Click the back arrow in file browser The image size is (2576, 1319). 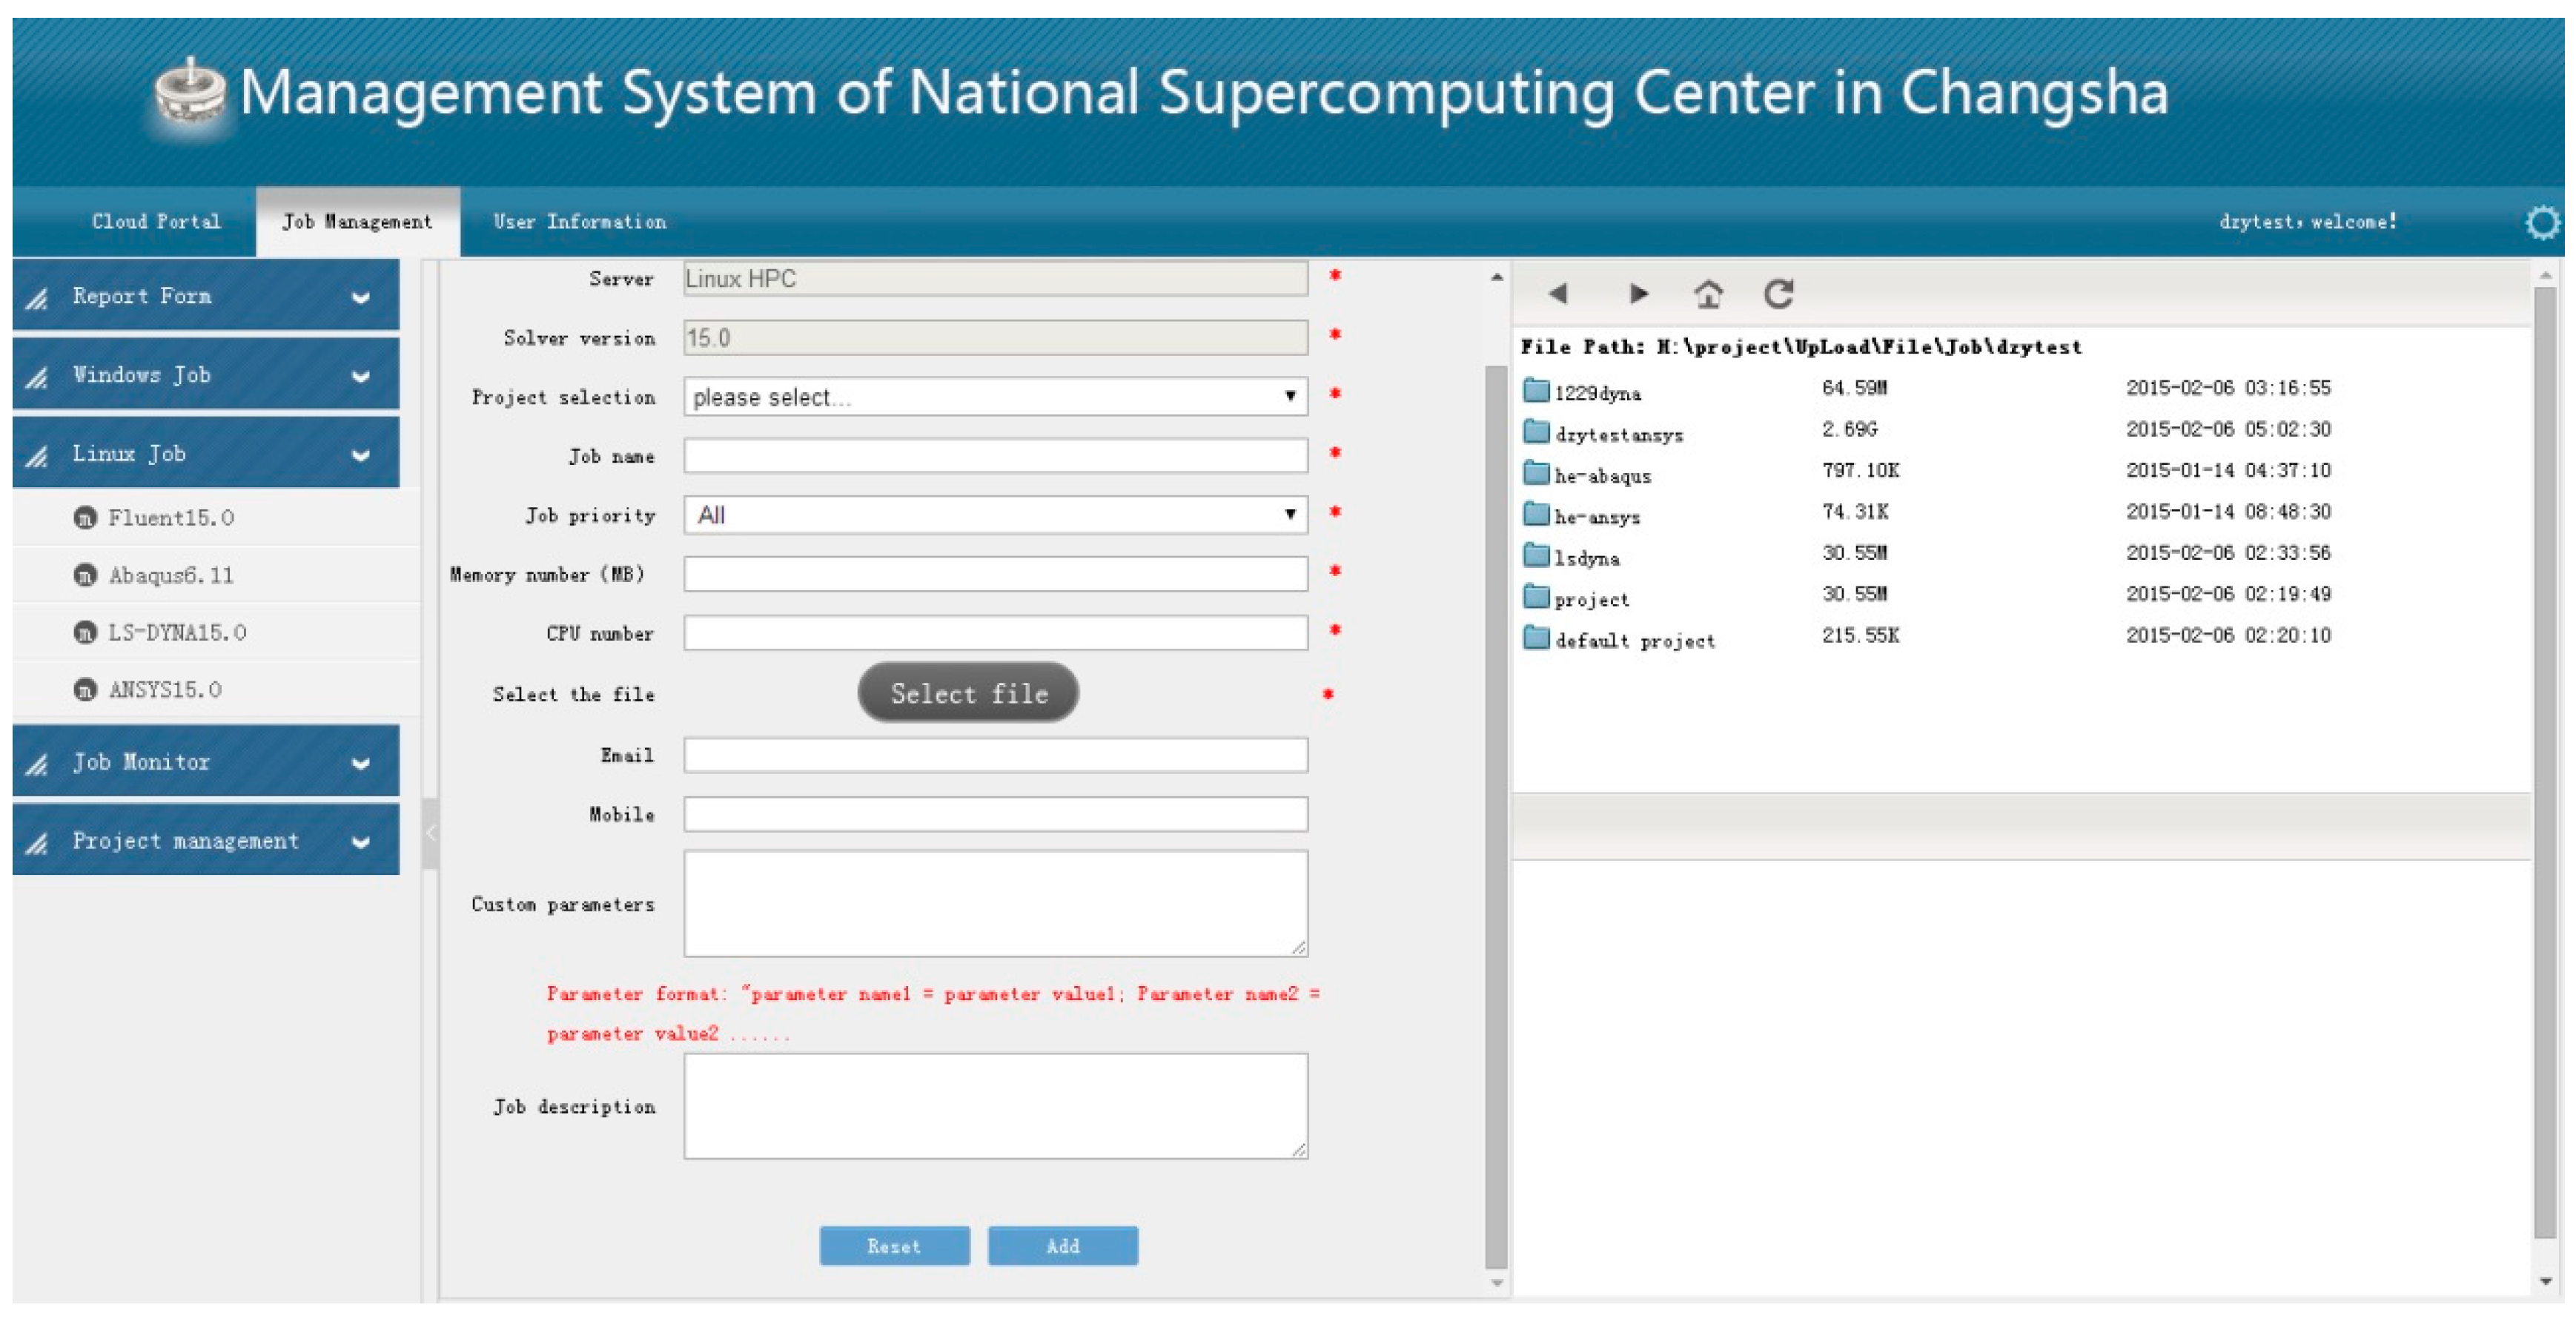click(1557, 294)
